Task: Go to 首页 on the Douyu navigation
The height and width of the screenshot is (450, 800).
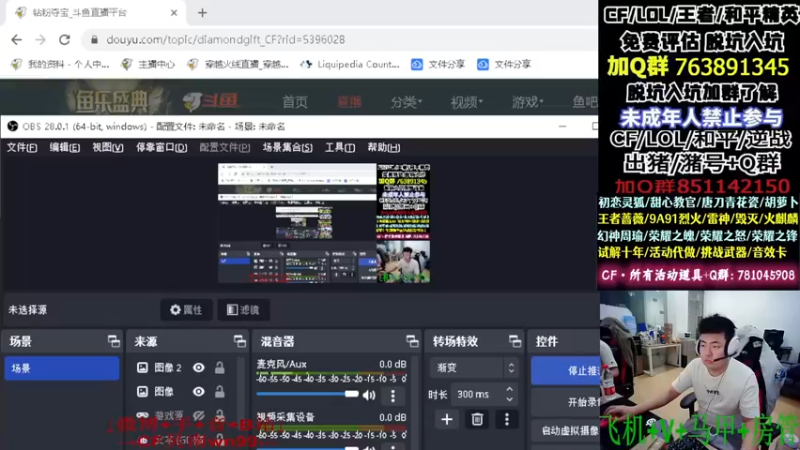Action: point(295,102)
